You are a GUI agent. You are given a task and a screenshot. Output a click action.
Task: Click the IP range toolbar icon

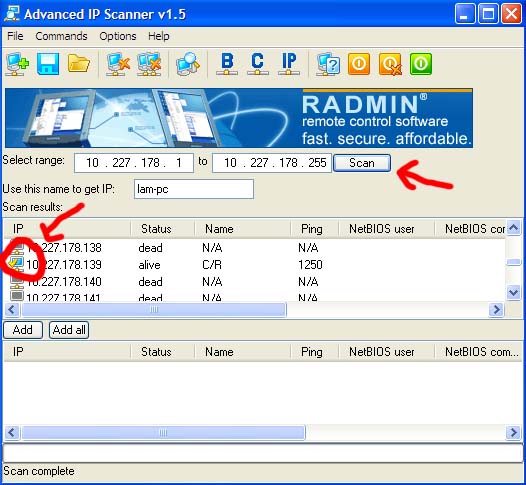coord(288,64)
